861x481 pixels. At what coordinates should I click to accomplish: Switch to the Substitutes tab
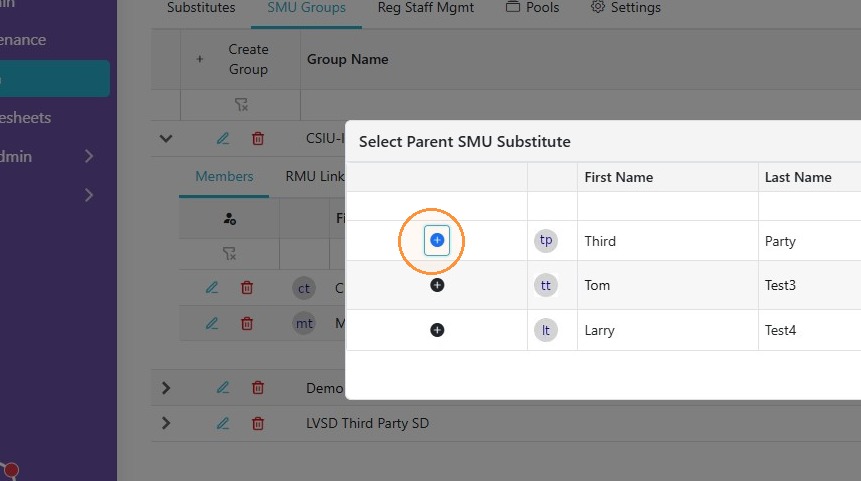coord(201,8)
